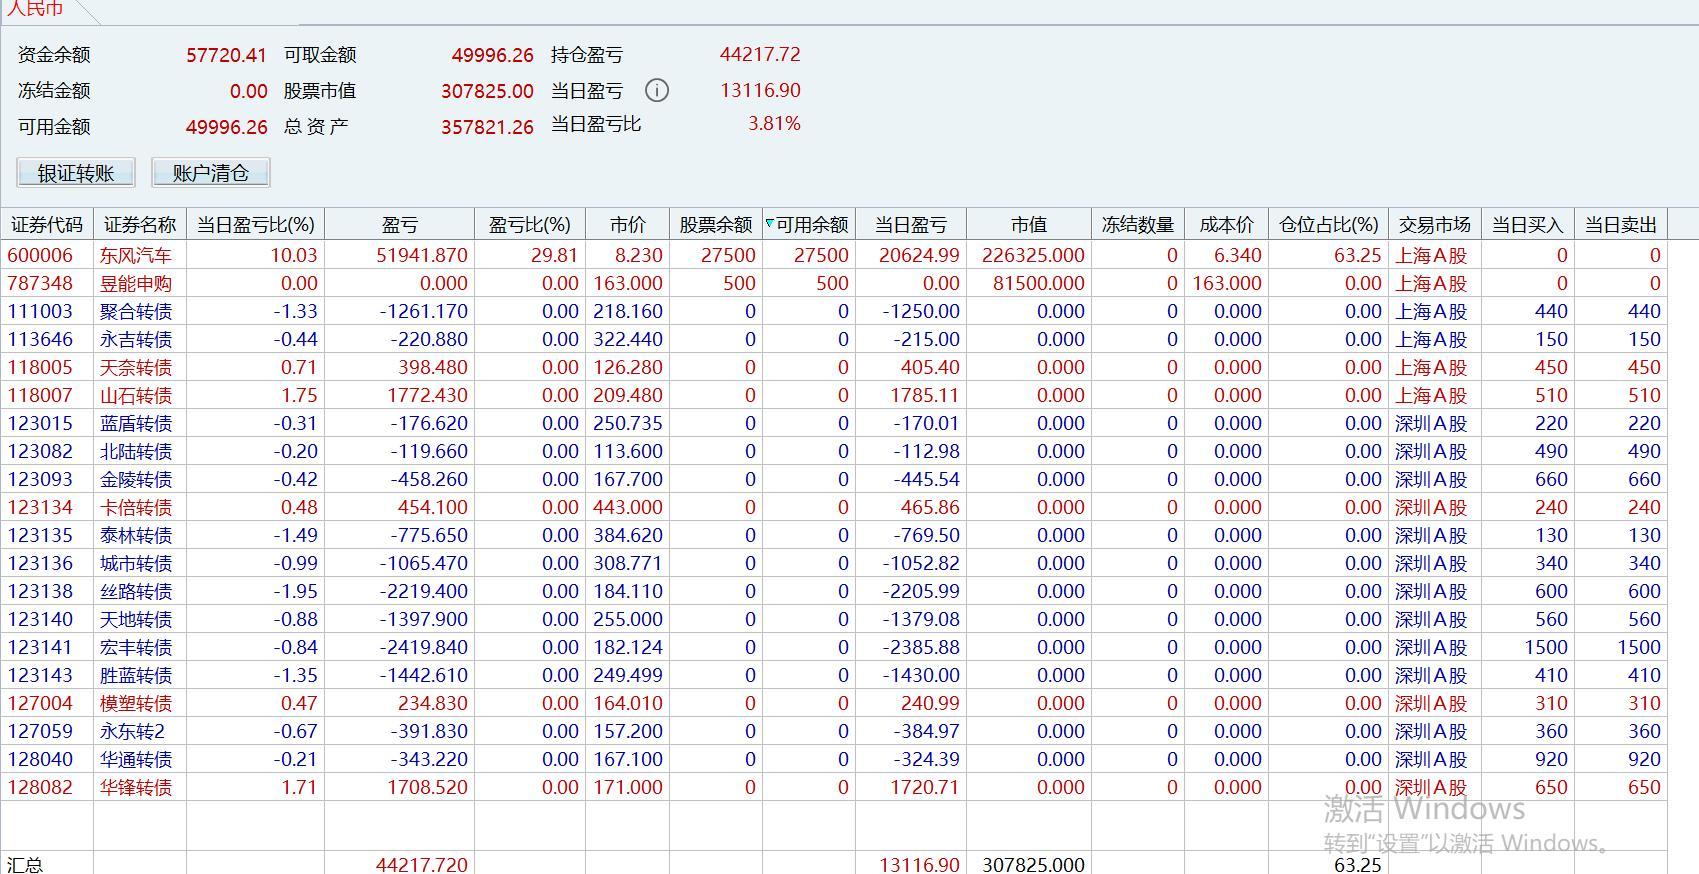Click the 账户清仓 button

210,173
